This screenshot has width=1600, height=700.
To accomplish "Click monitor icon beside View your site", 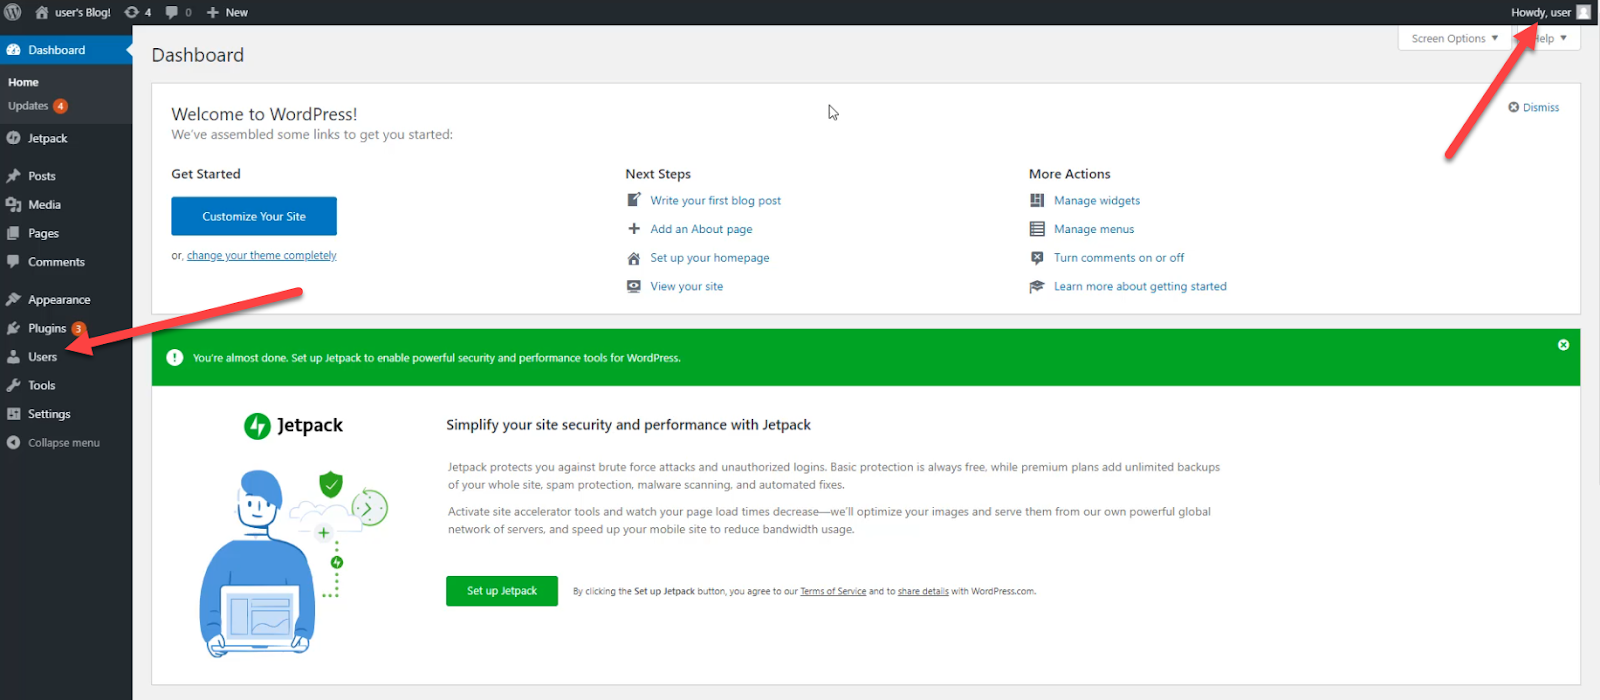I will 634,286.
